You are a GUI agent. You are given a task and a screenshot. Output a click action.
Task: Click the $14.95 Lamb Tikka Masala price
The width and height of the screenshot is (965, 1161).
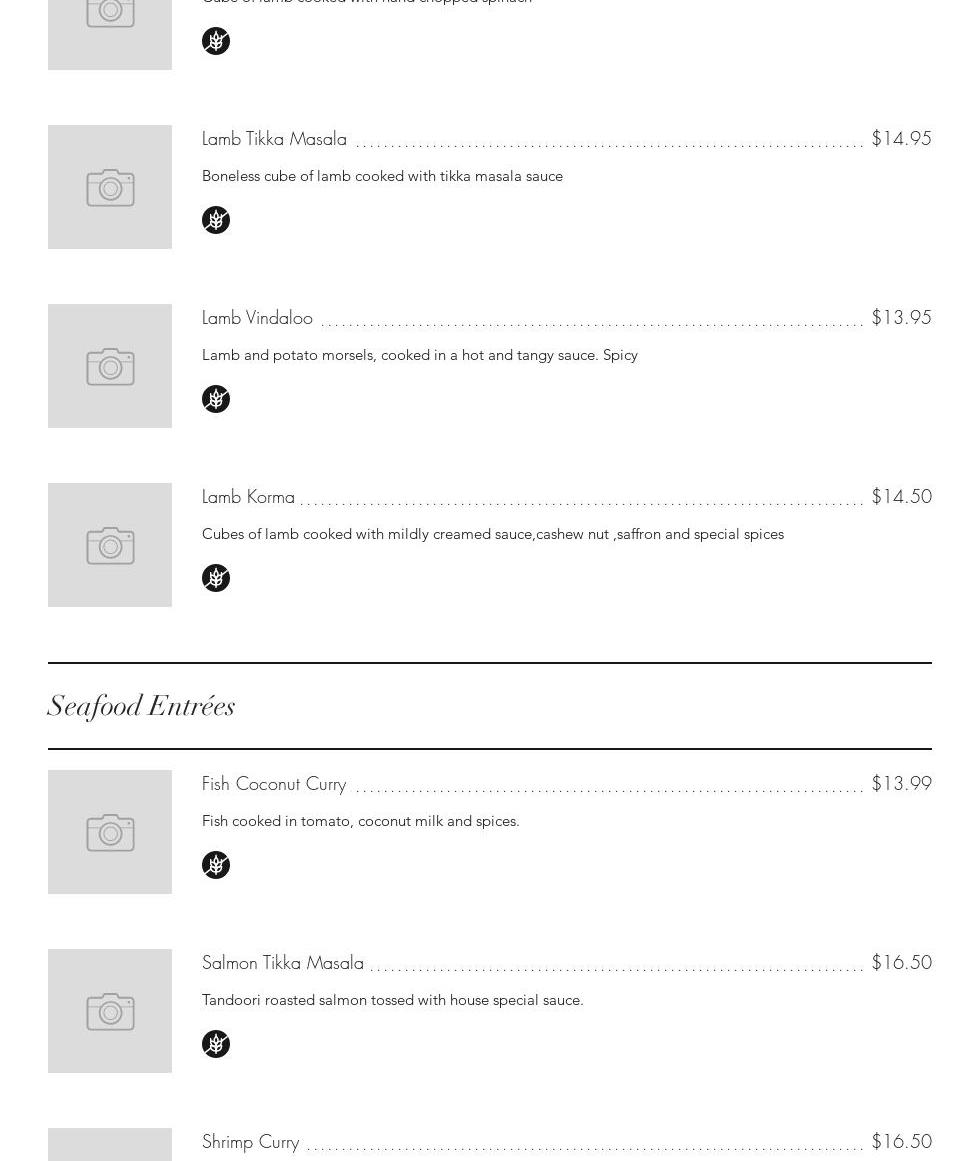901,138
